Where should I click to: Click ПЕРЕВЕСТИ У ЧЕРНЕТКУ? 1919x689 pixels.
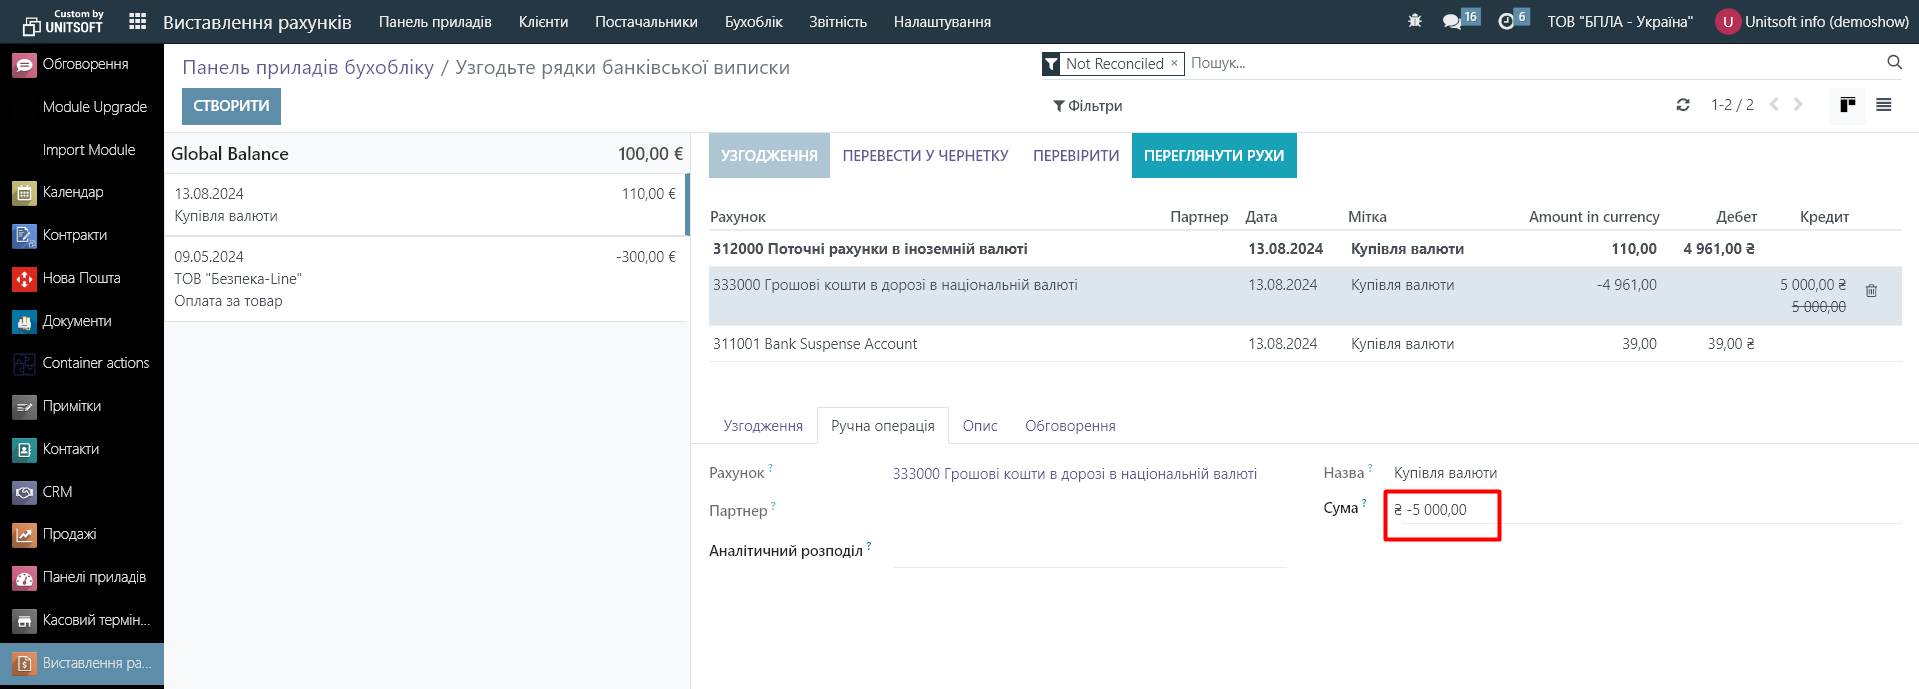pyautogui.click(x=925, y=156)
